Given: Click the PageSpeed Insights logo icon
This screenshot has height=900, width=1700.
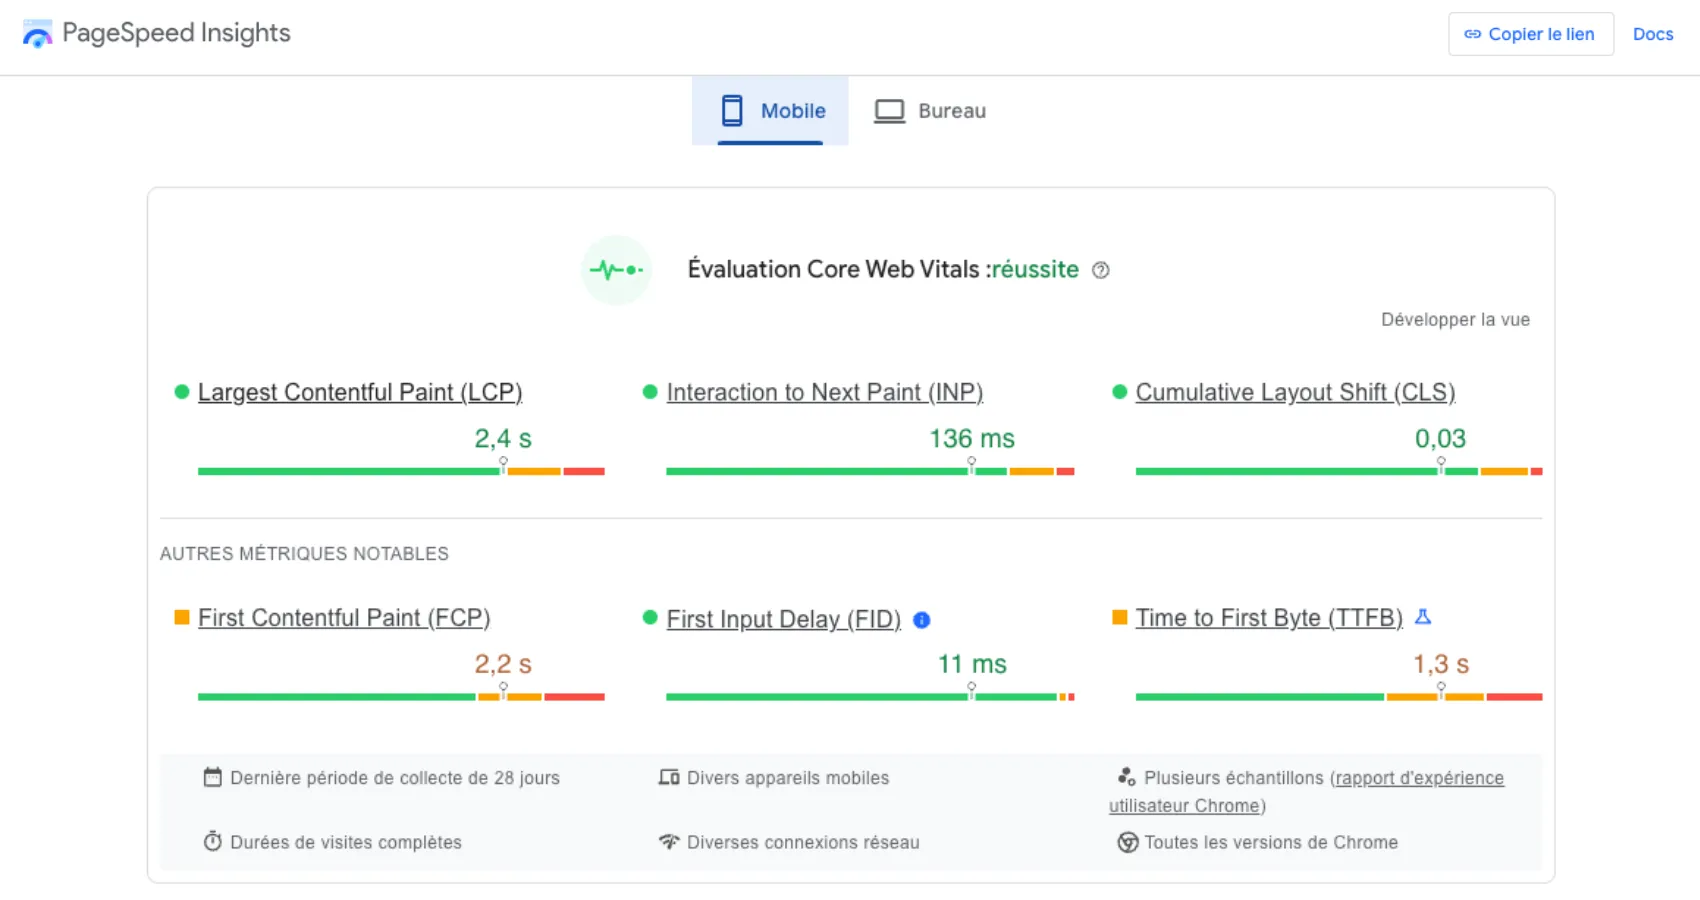Looking at the screenshot, I should [37, 33].
